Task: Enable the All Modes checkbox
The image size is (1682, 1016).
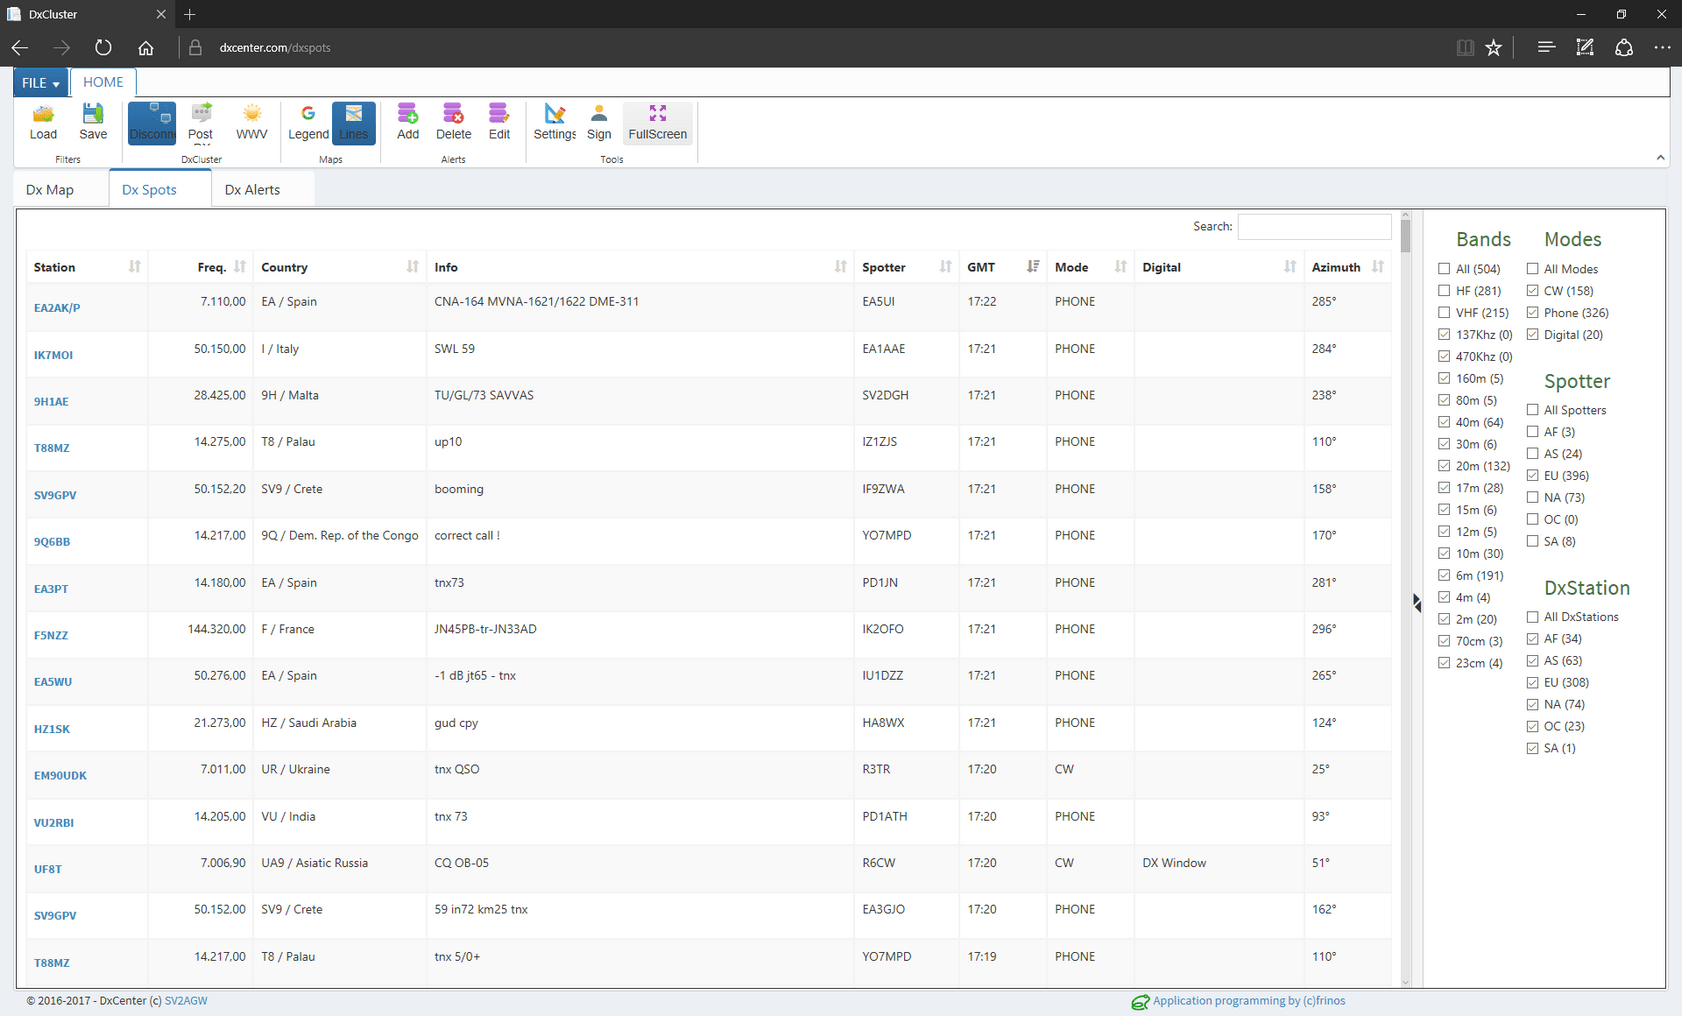Action: (x=1532, y=269)
